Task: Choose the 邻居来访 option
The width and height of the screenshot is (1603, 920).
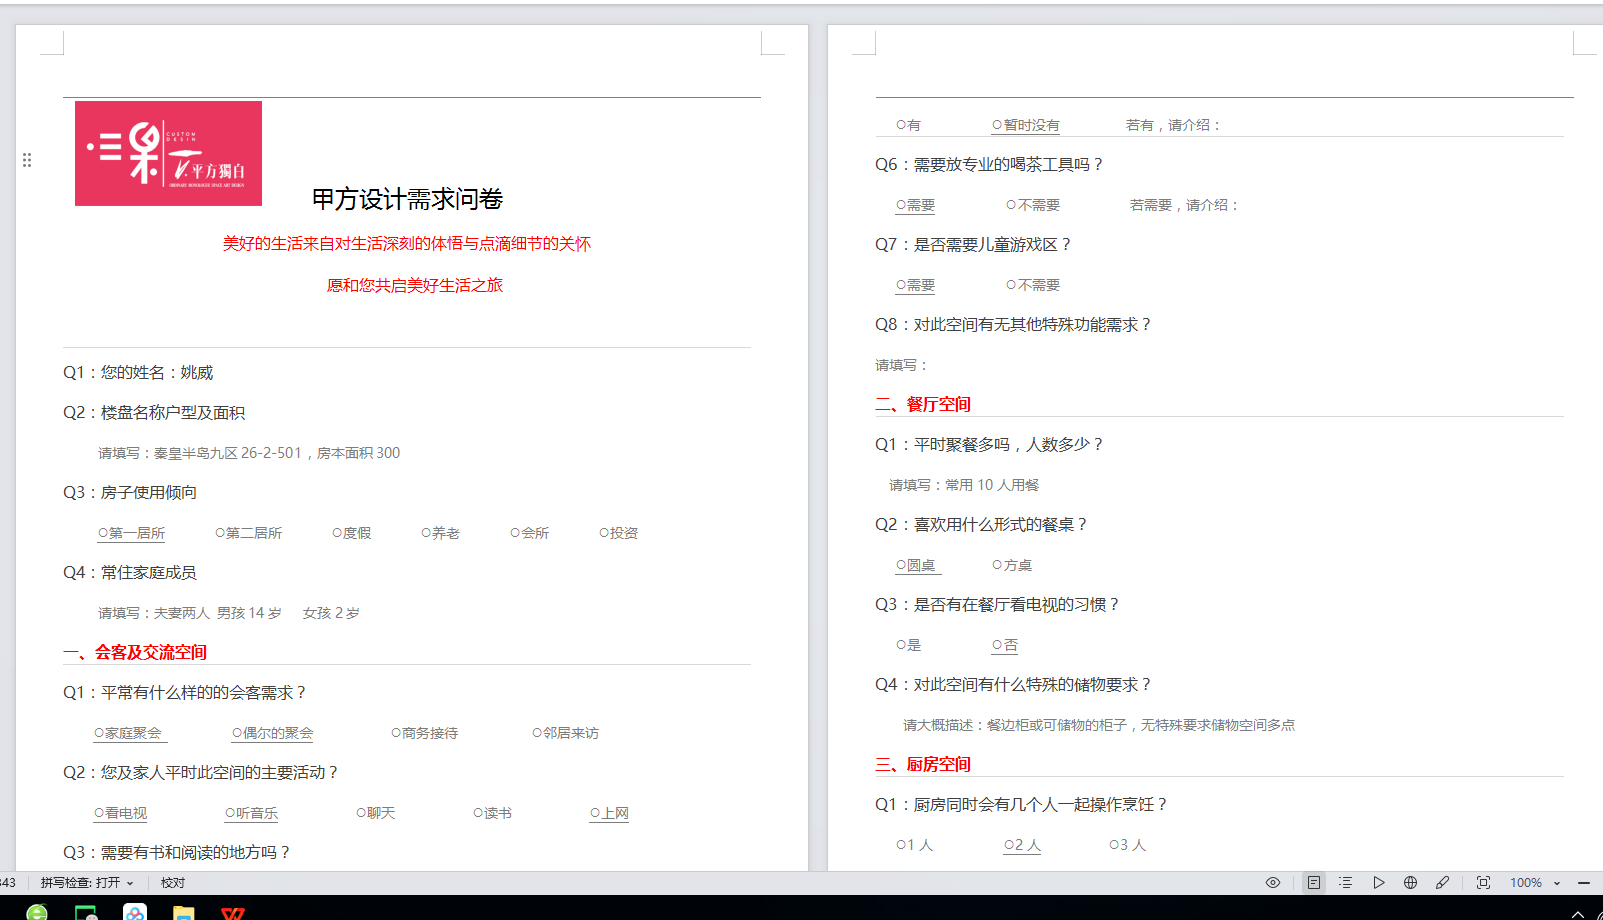Action: pyautogui.click(x=566, y=733)
